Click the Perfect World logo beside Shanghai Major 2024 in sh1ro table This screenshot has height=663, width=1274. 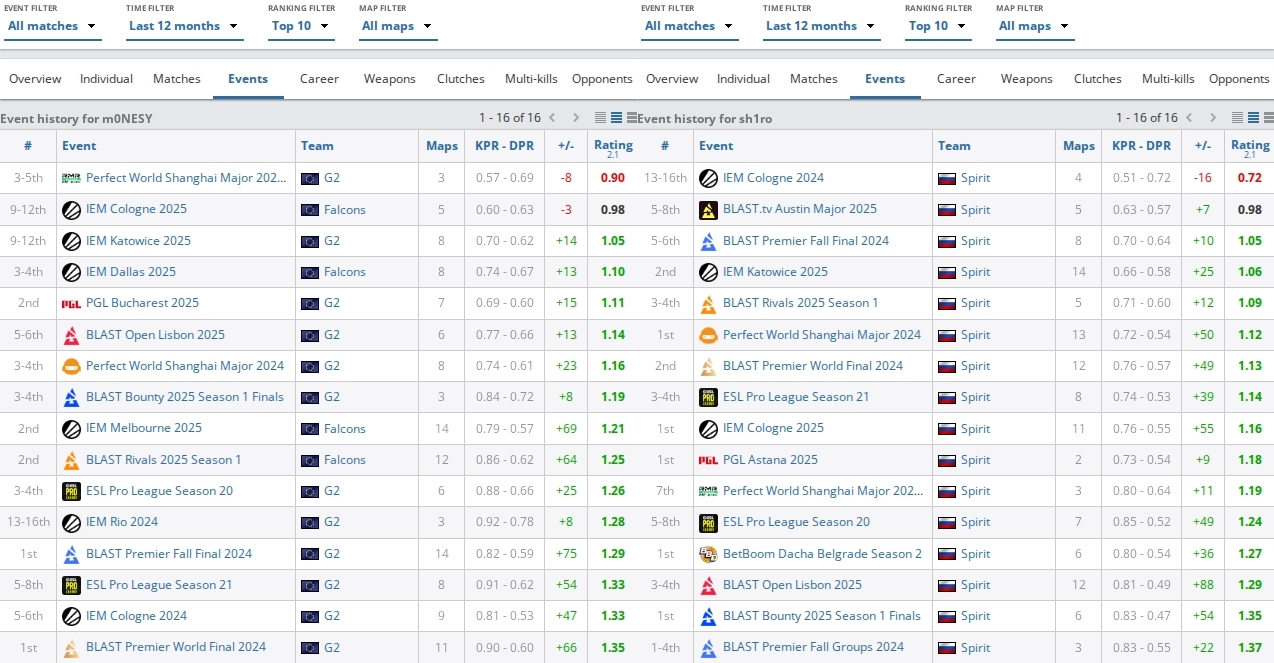(x=708, y=335)
